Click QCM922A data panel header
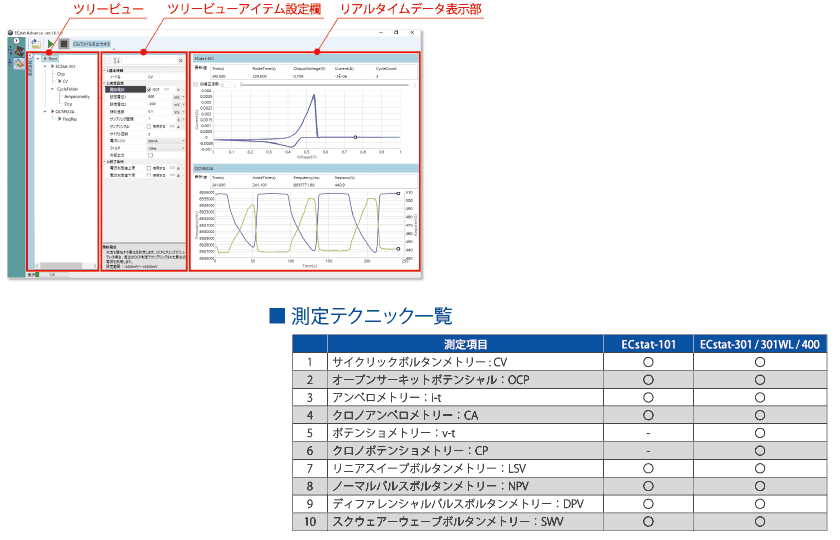 [305, 168]
